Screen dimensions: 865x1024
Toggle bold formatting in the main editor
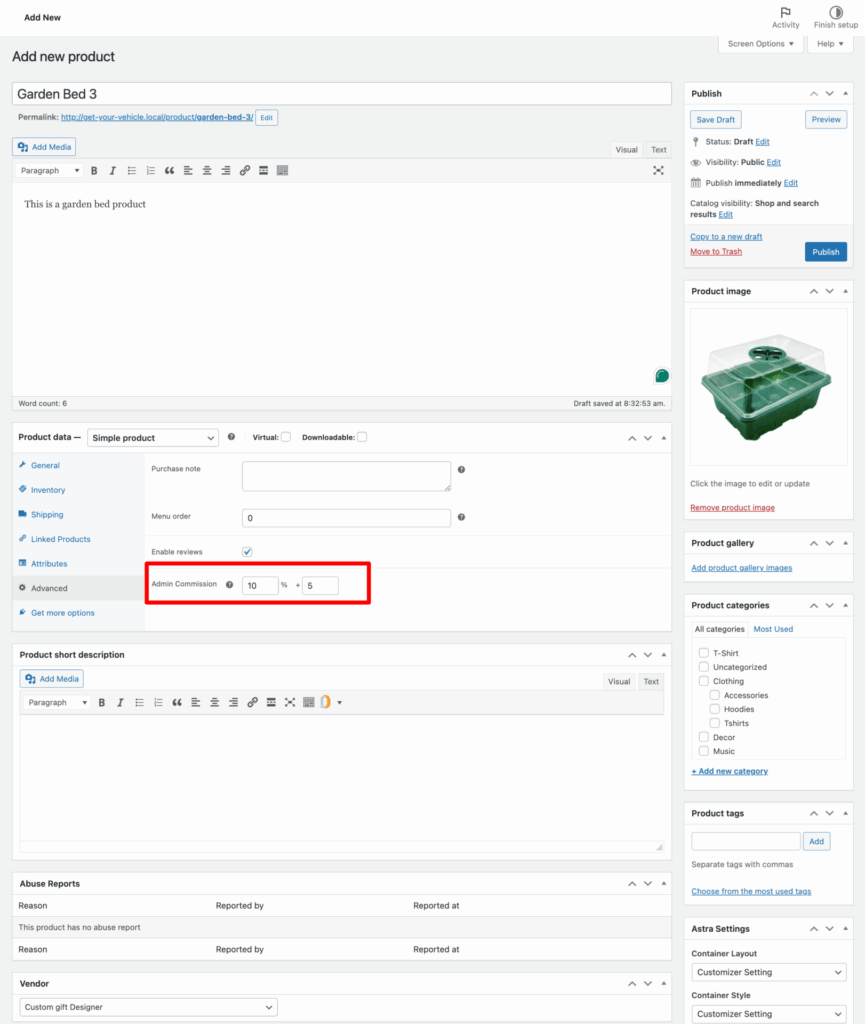click(94, 170)
